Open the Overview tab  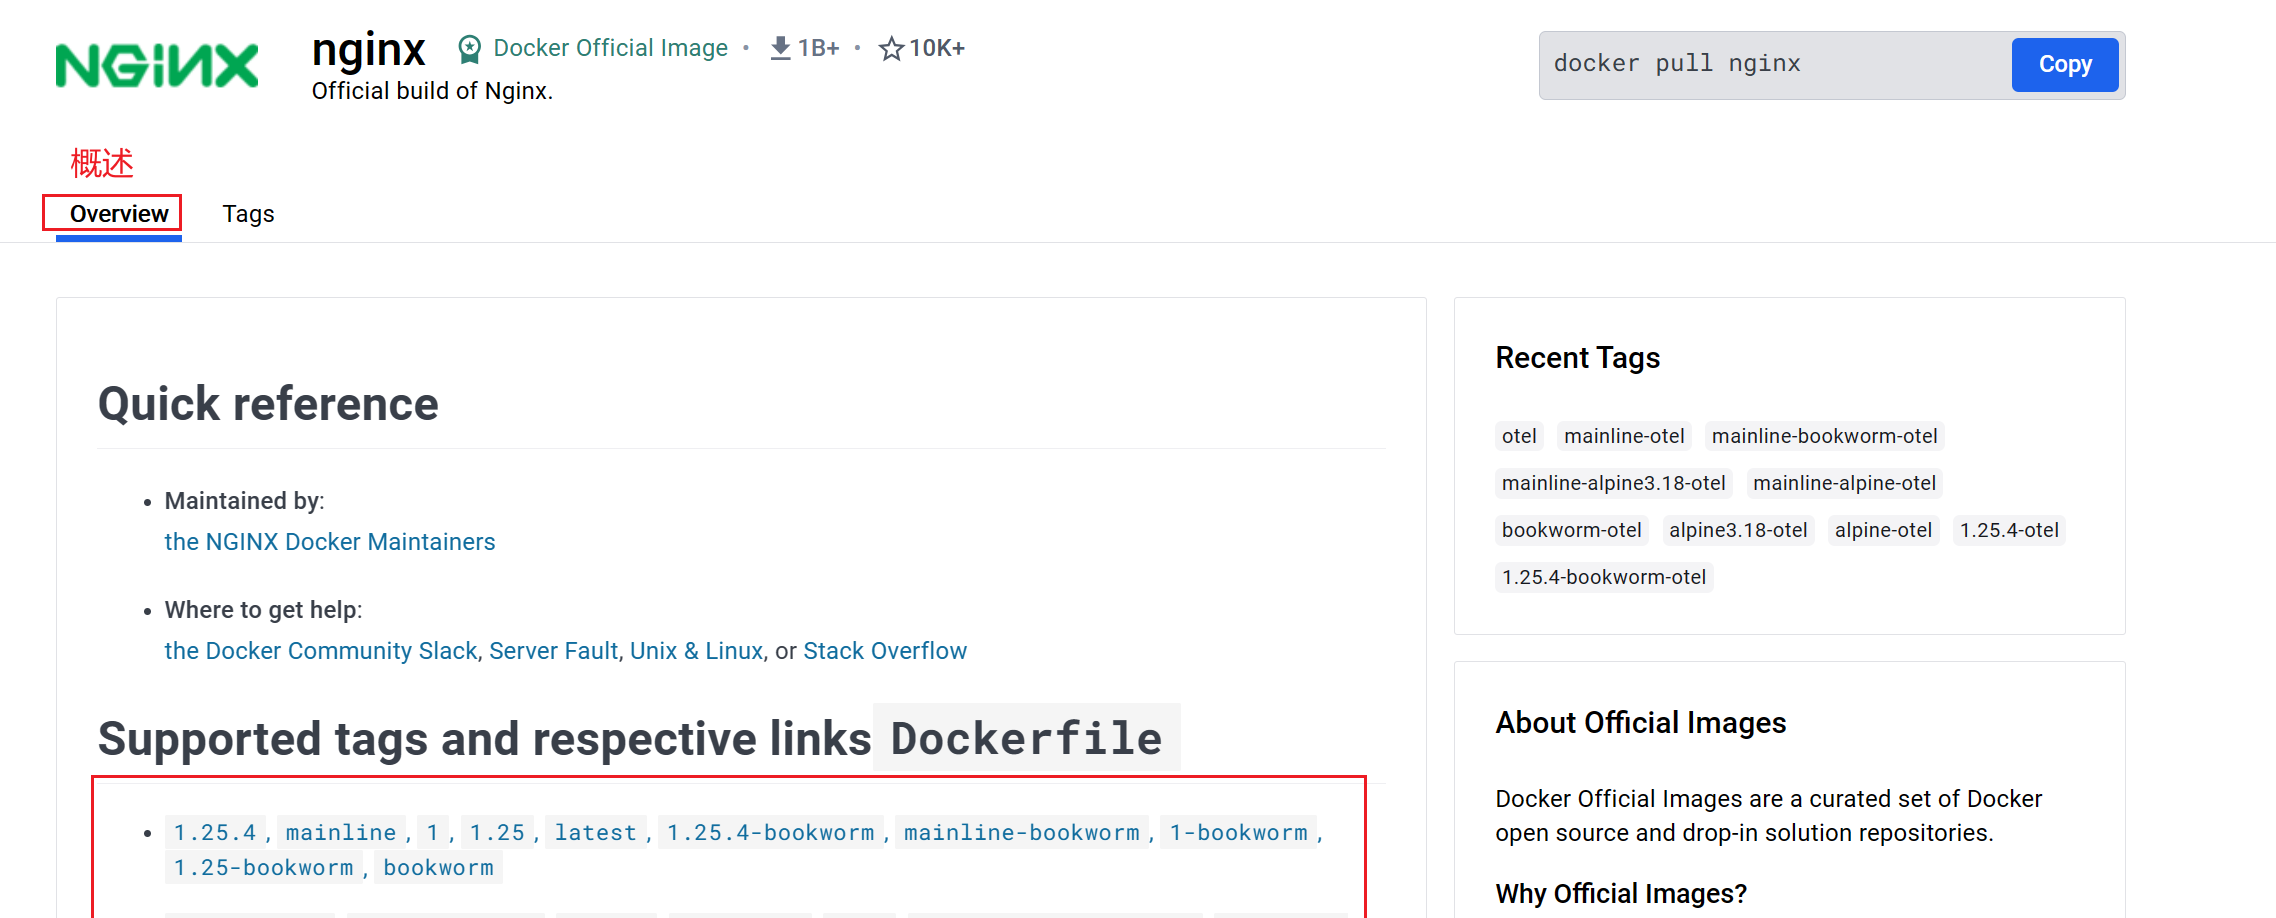pos(119,214)
